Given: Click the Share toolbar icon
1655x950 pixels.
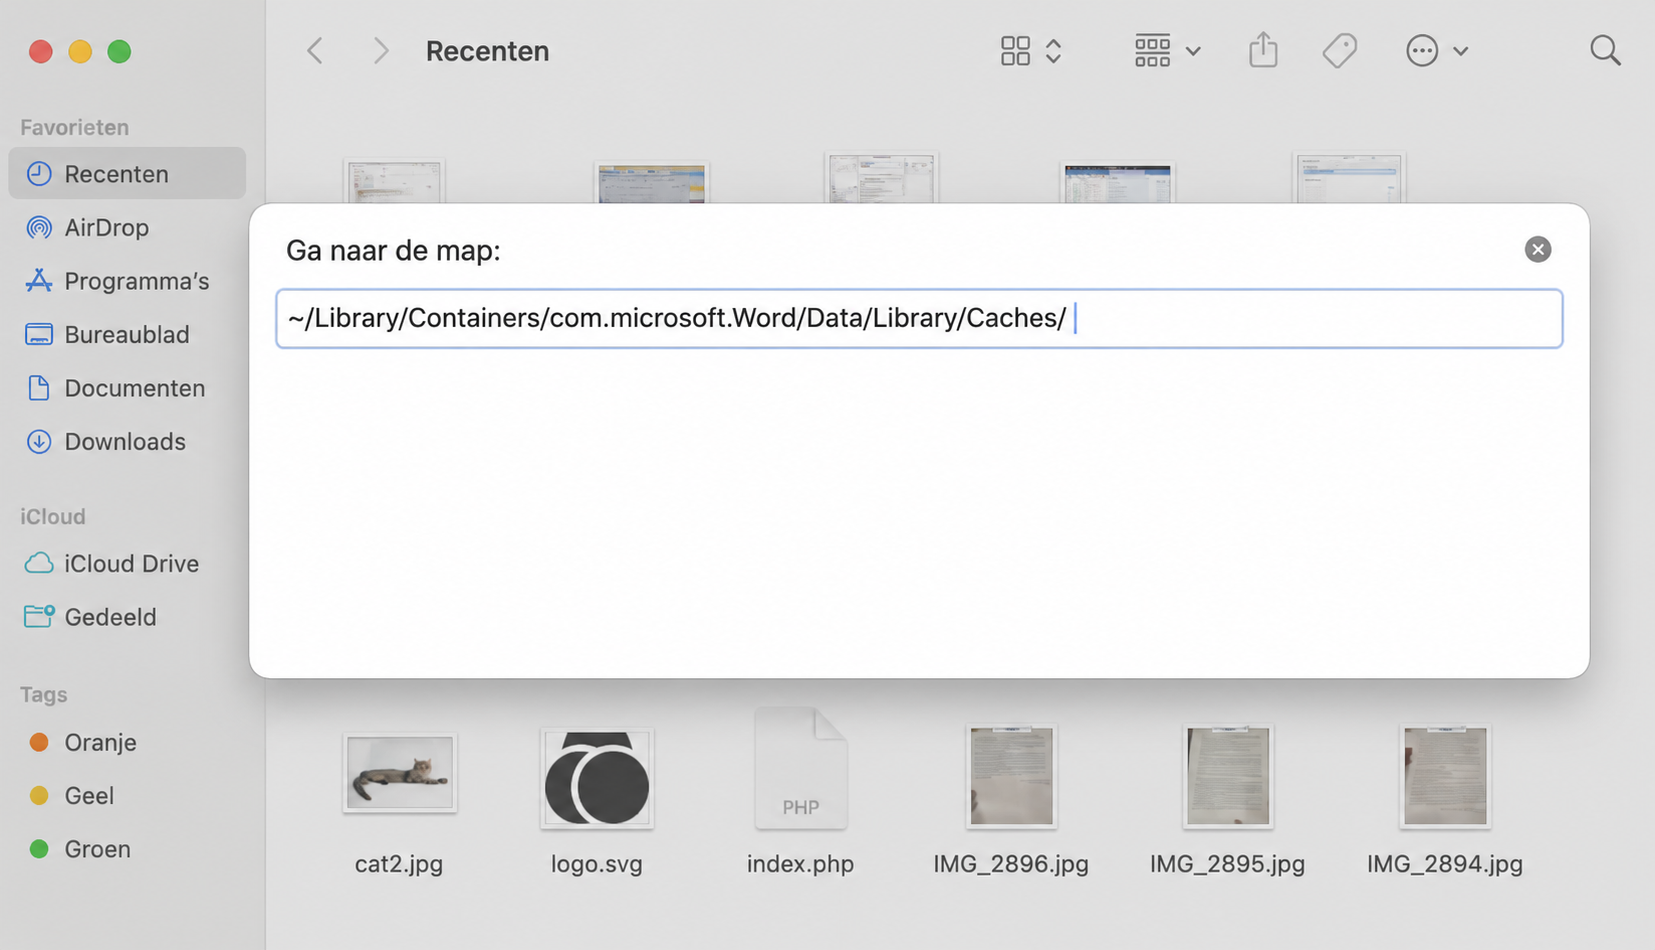Looking at the screenshot, I should [1263, 50].
